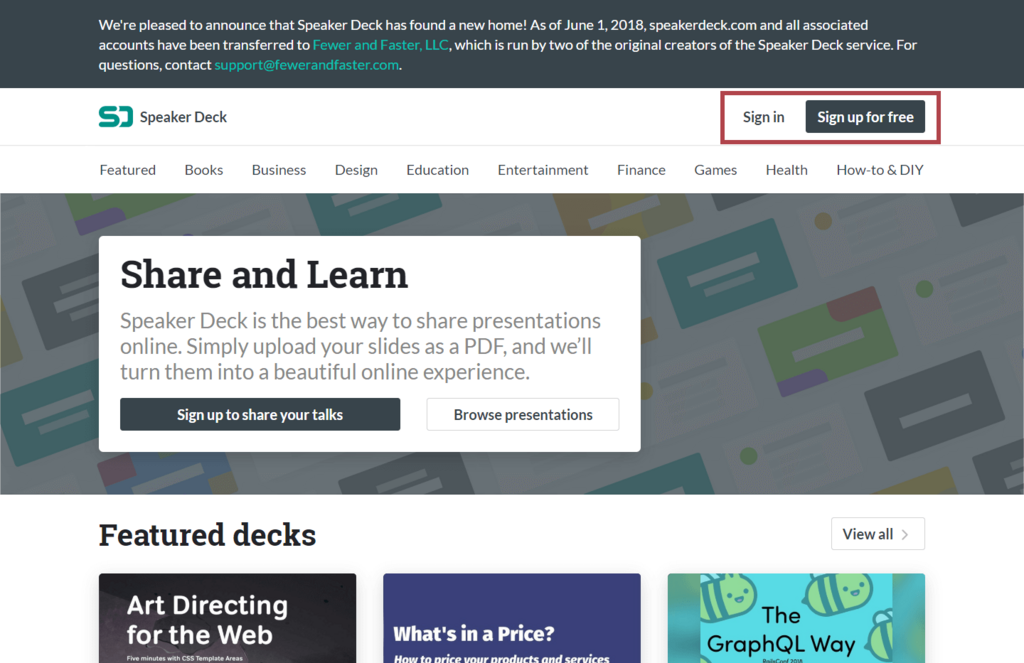
Task: Open the Finance category
Action: tap(641, 170)
